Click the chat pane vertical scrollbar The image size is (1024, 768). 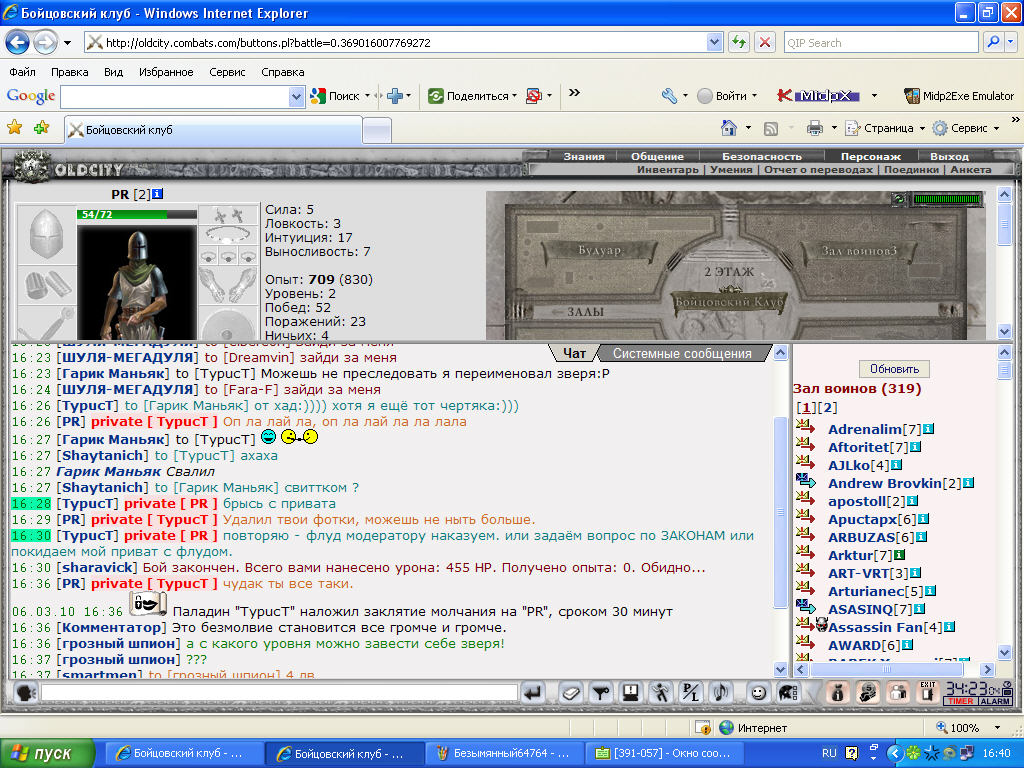[780, 511]
